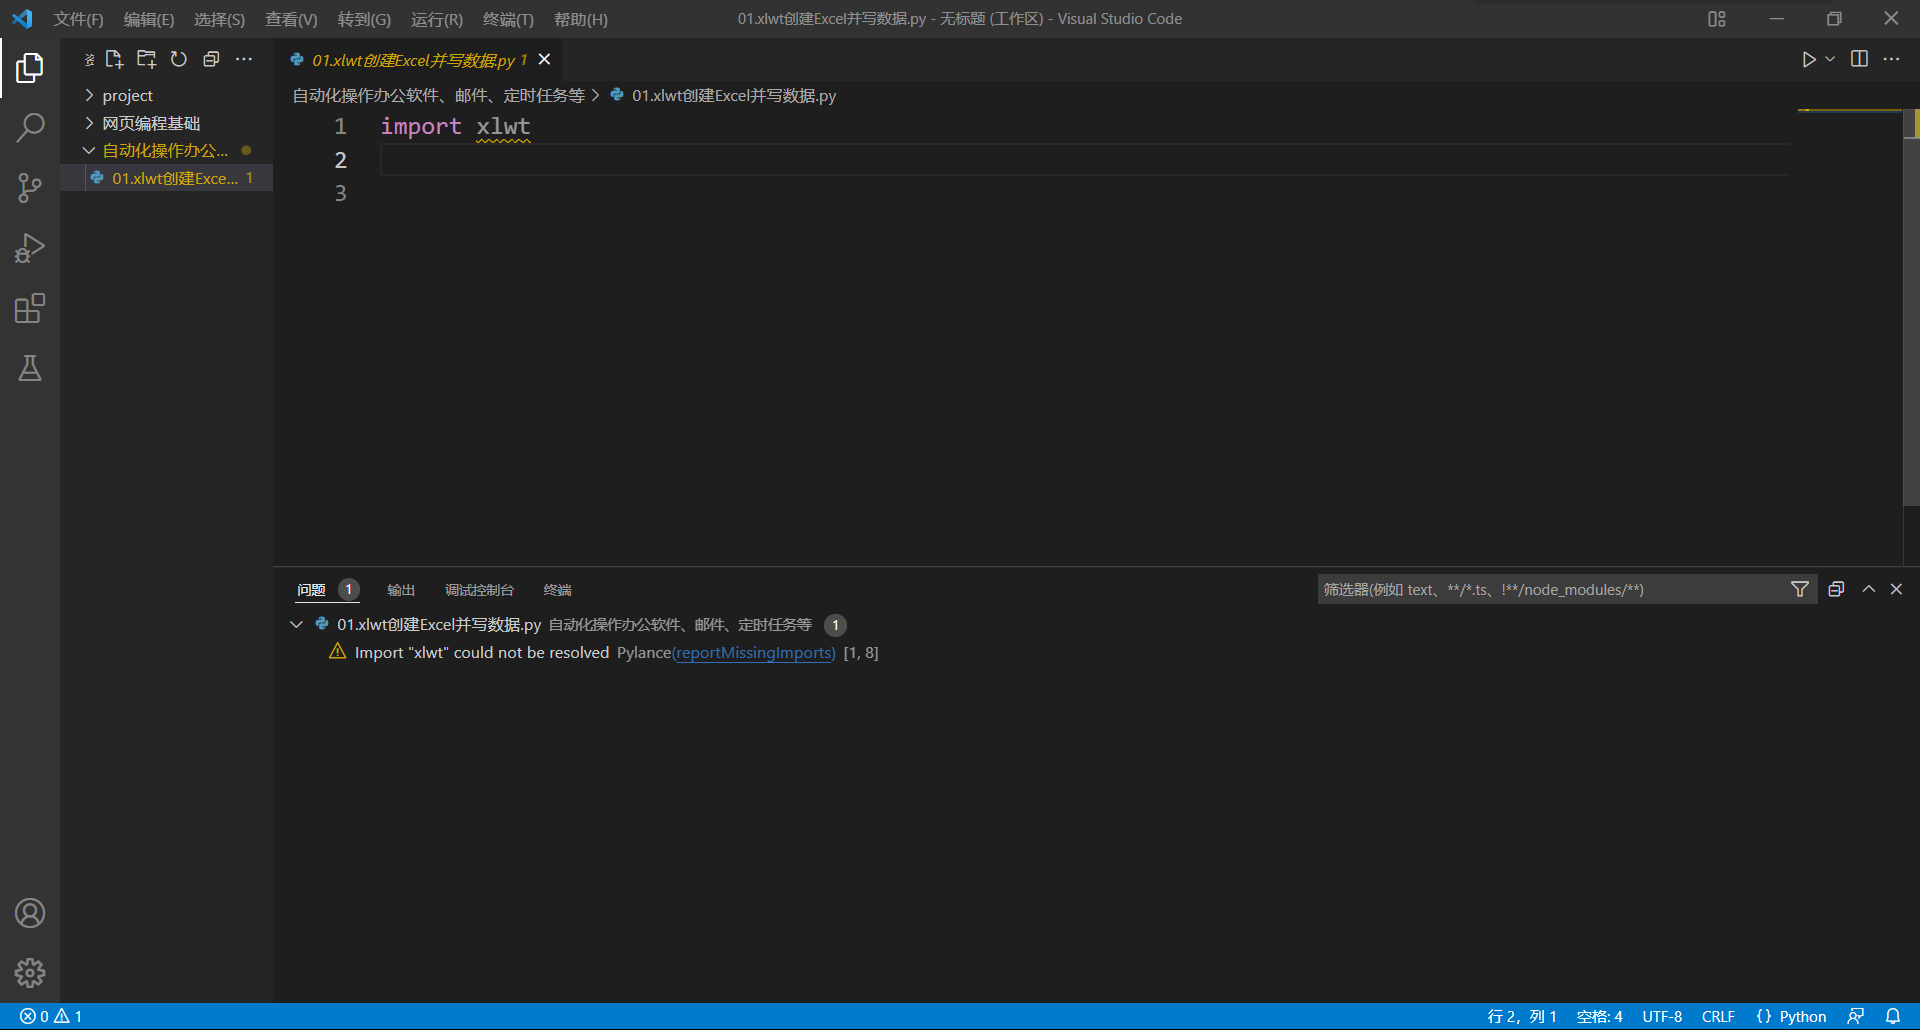Click breadcrumb folder 自动化操作办公软件

[x=438, y=95]
